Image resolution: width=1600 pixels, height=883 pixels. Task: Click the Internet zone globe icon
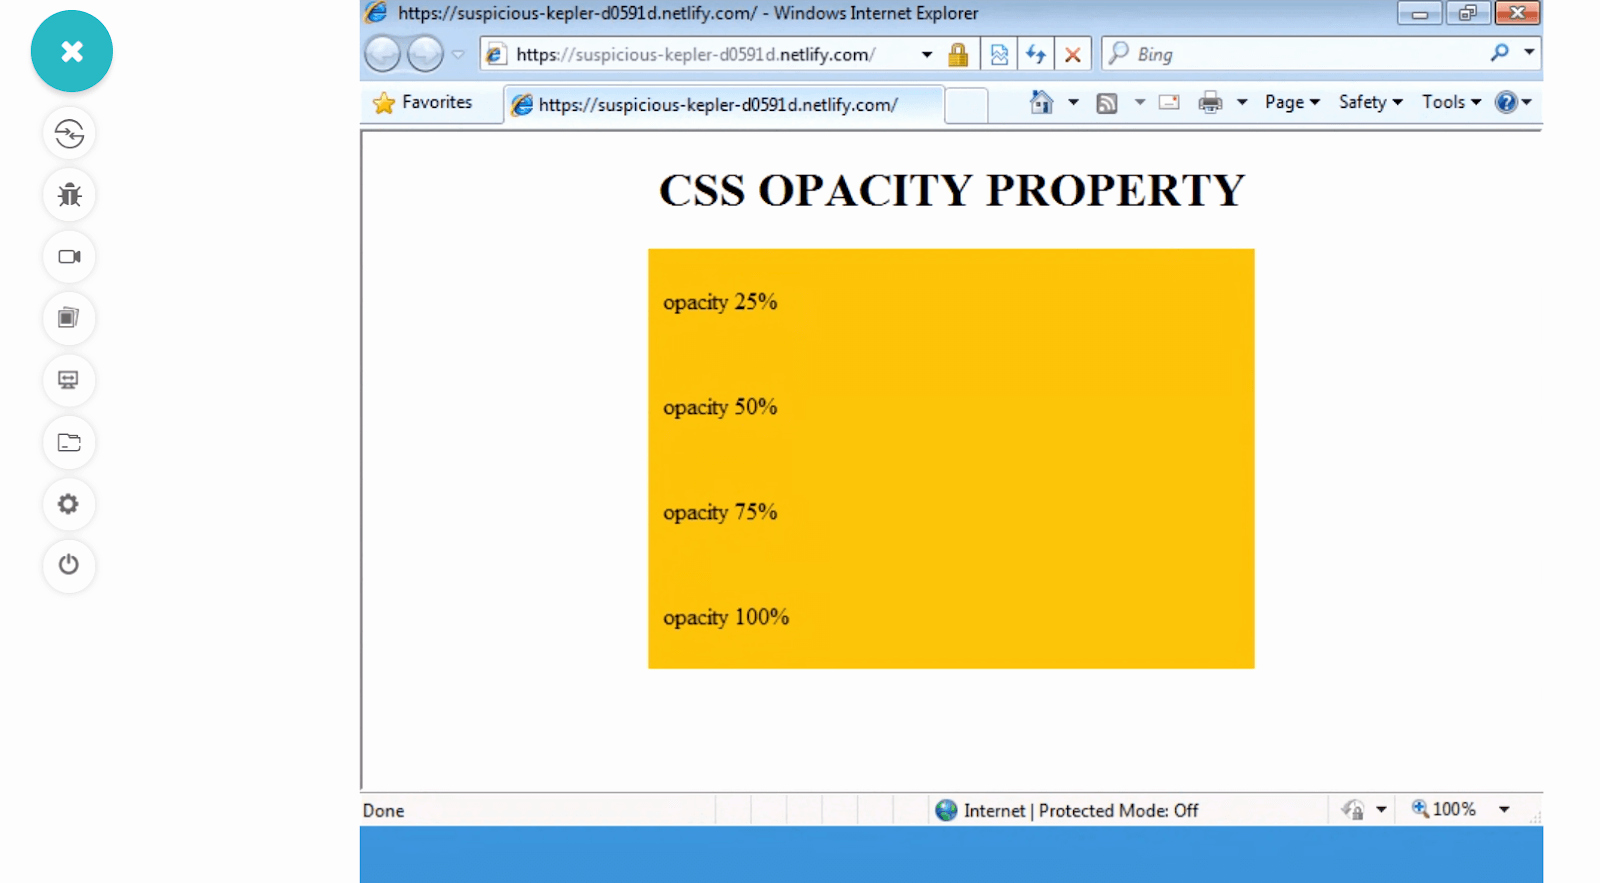click(x=946, y=810)
